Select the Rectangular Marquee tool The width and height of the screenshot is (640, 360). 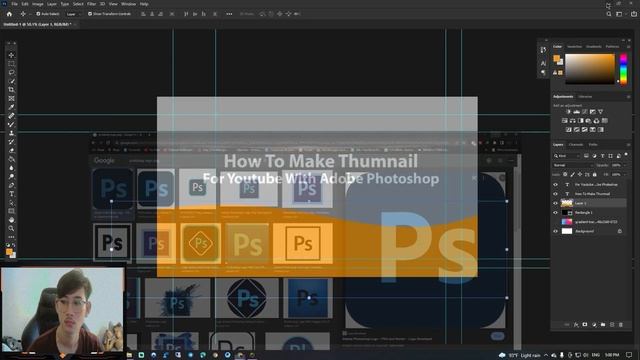pos(11,64)
